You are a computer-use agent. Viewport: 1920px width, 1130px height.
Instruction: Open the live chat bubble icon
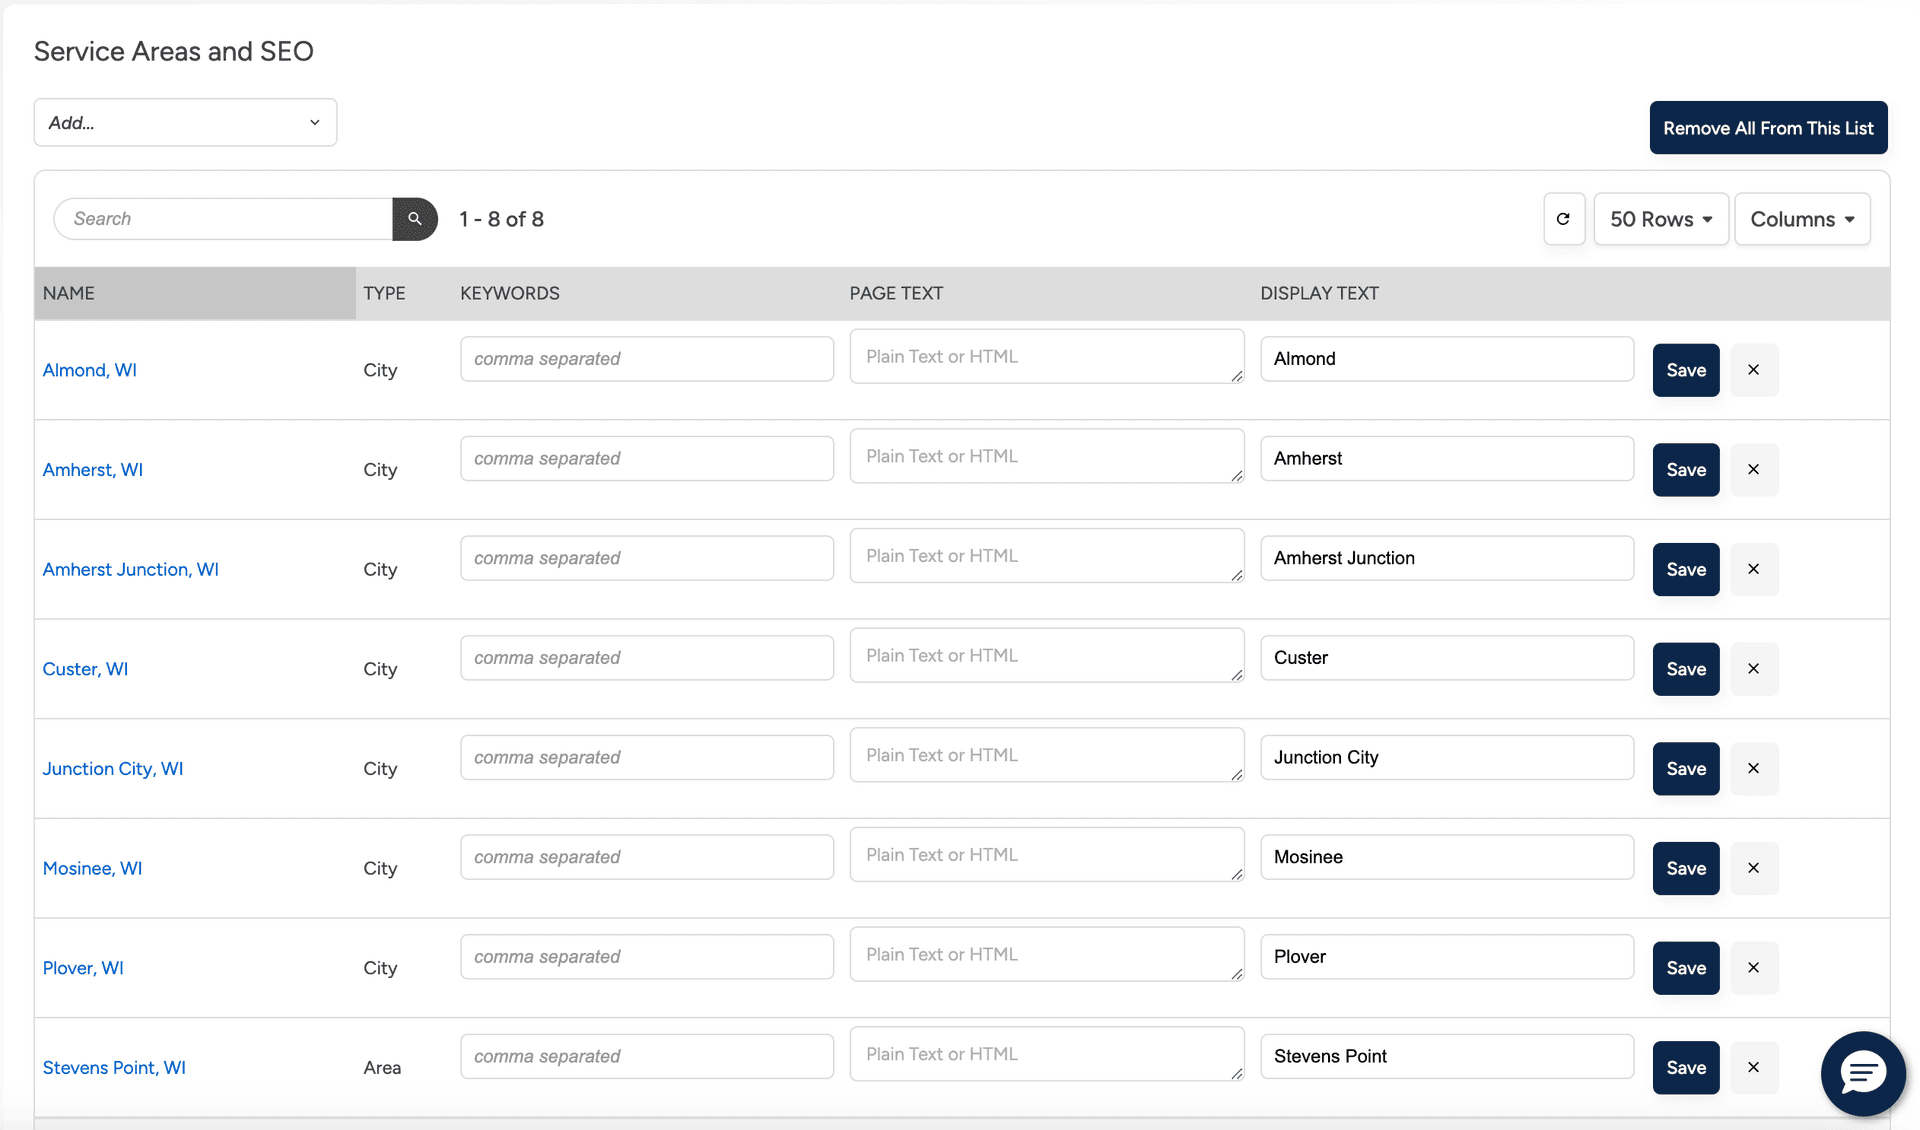click(x=1862, y=1073)
